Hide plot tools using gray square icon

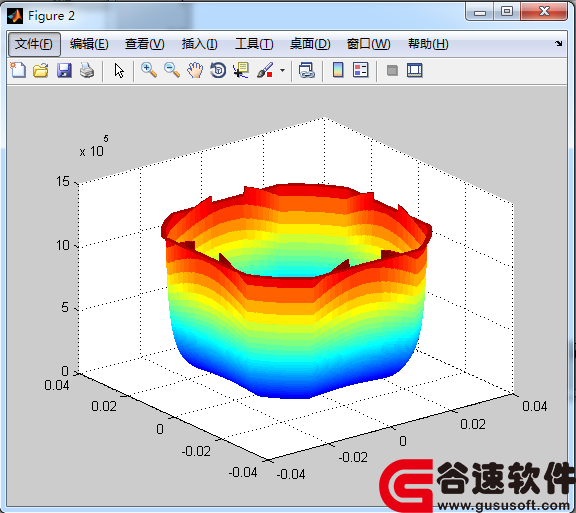[x=392, y=70]
